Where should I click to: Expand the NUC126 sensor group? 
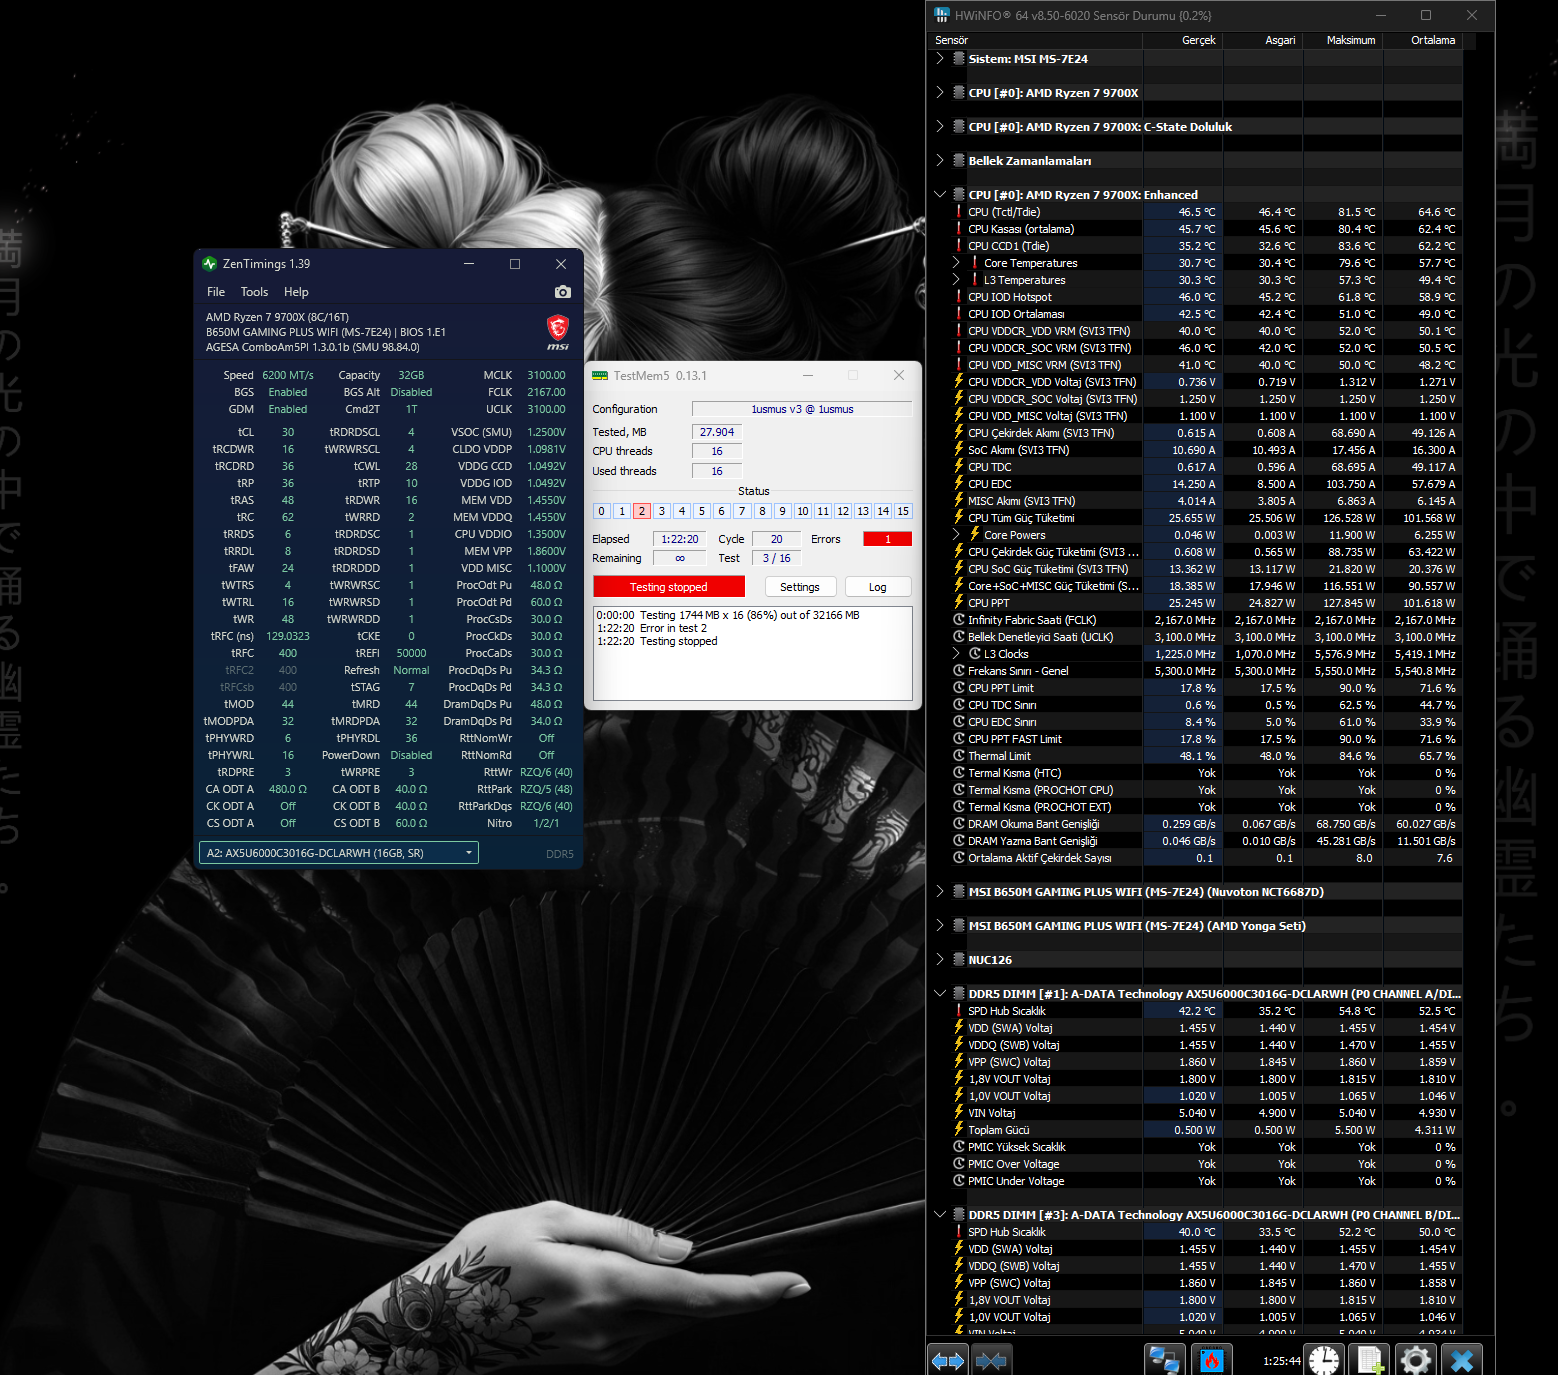940,960
